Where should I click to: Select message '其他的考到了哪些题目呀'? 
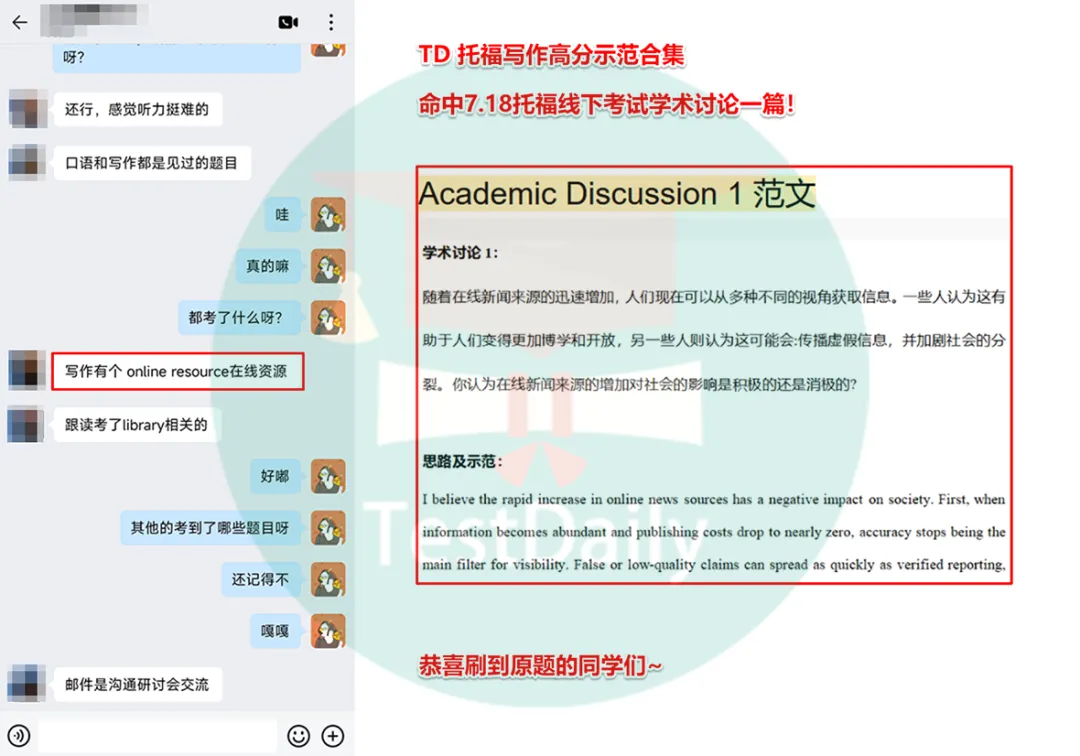click(x=210, y=528)
